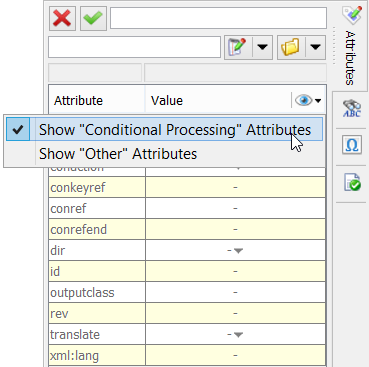
Task: Click the edit attribute pencil icon button
Action: point(238,47)
